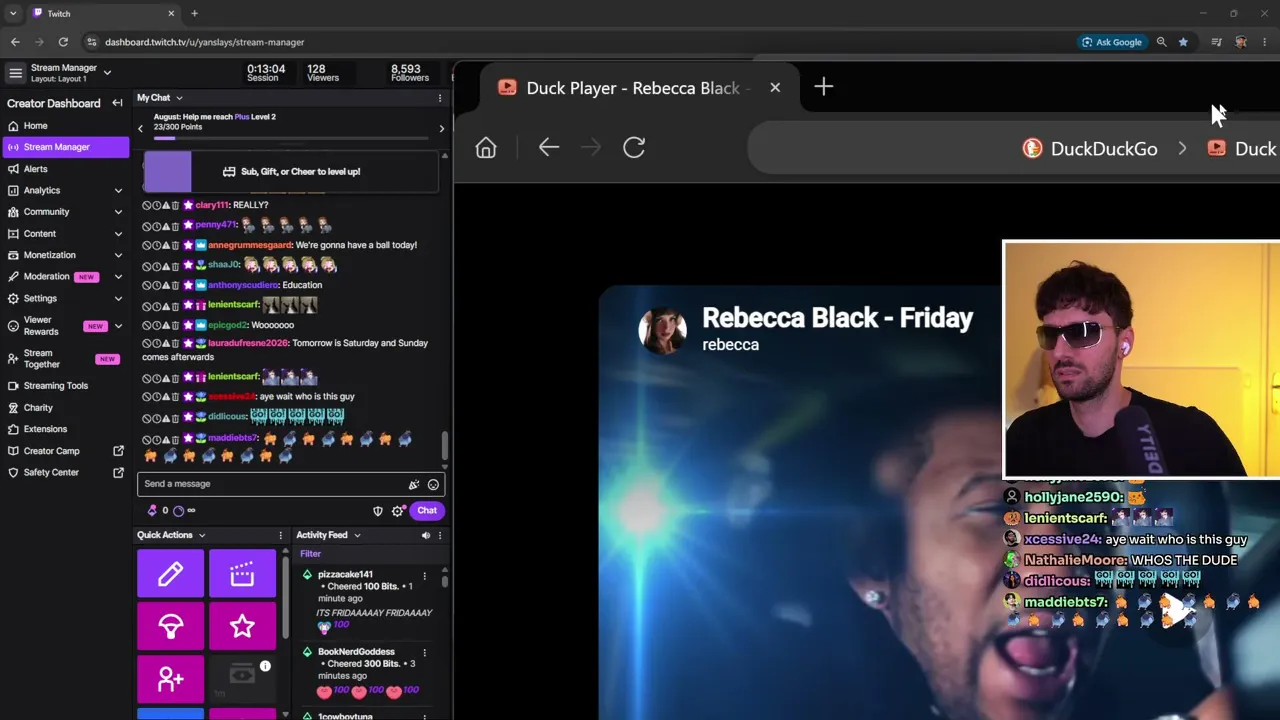Select Stream Manager in the sidebar

coord(66,147)
